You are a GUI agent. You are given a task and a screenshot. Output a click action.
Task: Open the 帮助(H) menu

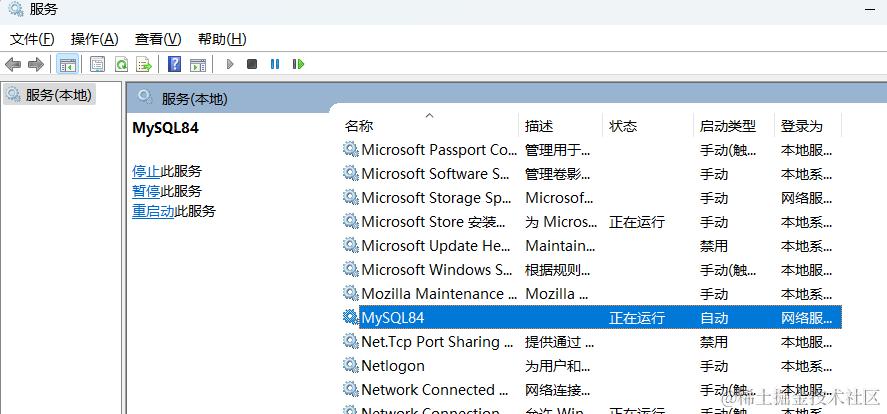point(222,39)
